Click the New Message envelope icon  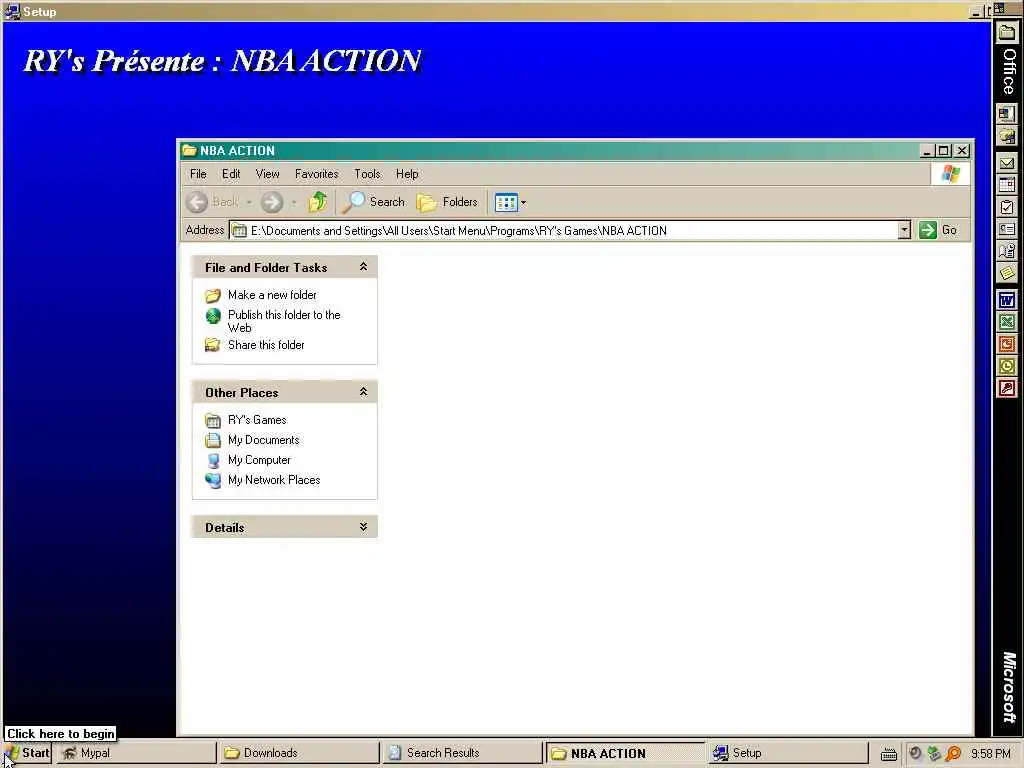(1007, 163)
